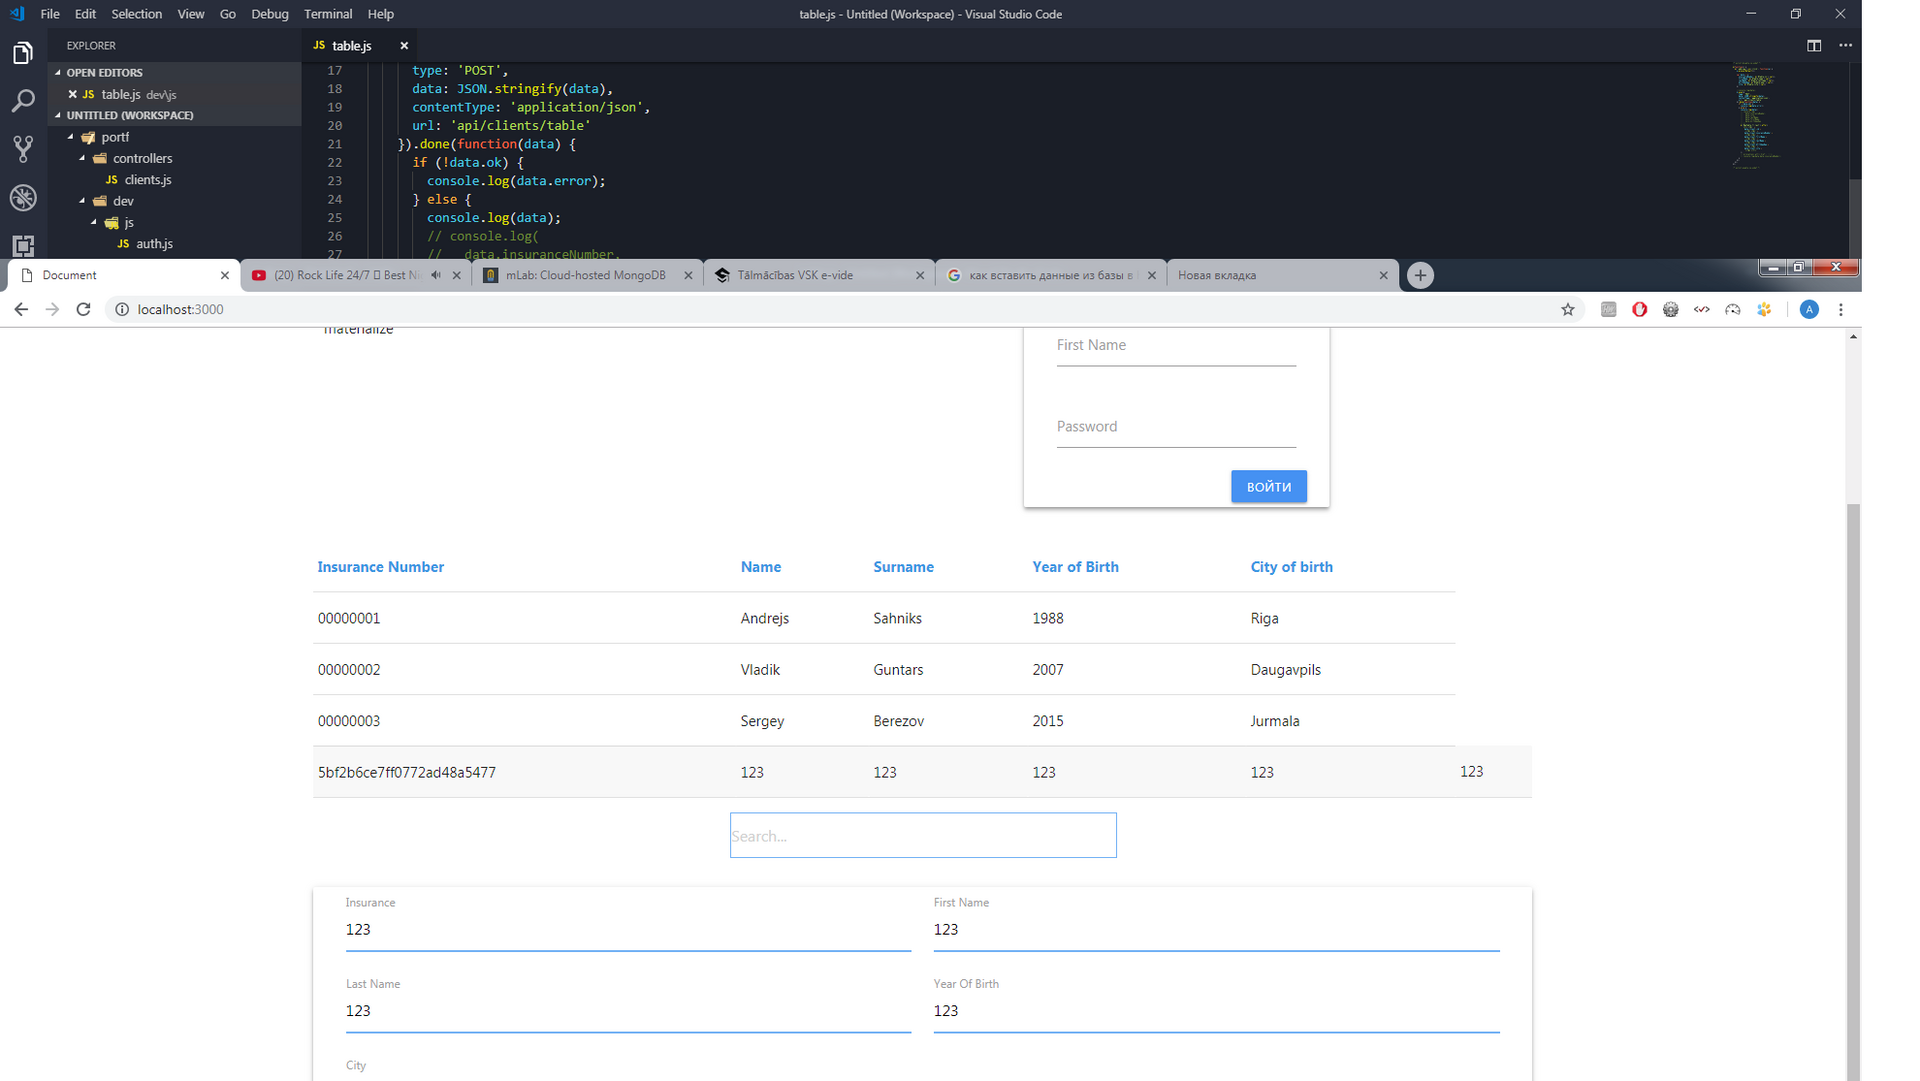Open a new Chrome tab with plus button

pos(1420,275)
